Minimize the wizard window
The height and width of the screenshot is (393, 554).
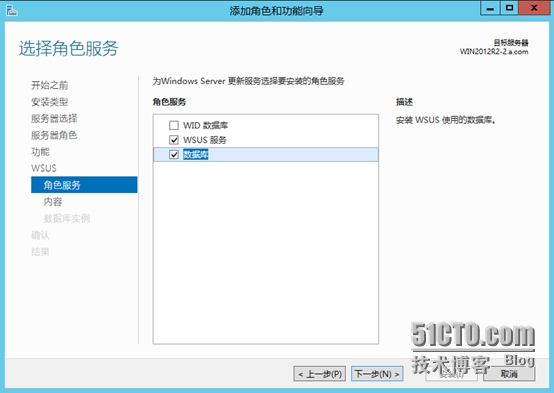coord(490,8)
